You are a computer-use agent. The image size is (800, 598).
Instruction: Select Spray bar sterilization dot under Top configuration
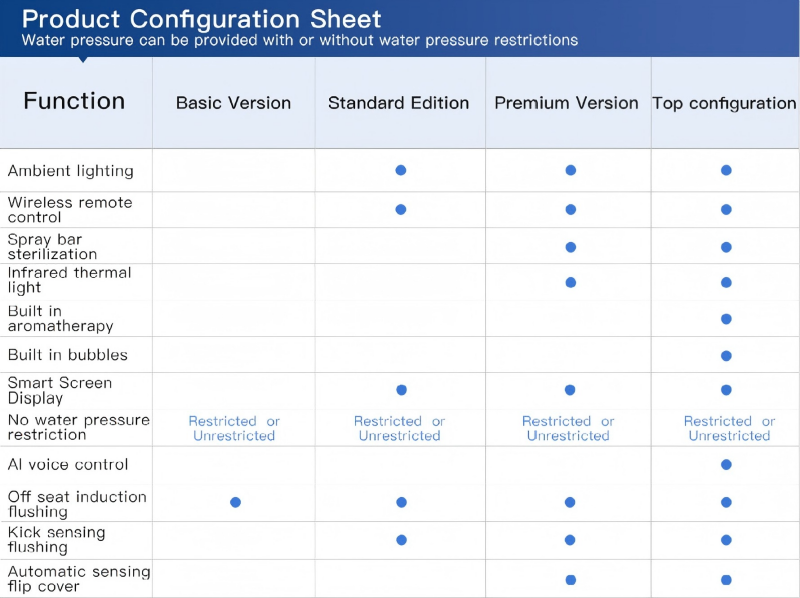pyautogui.click(x=726, y=247)
